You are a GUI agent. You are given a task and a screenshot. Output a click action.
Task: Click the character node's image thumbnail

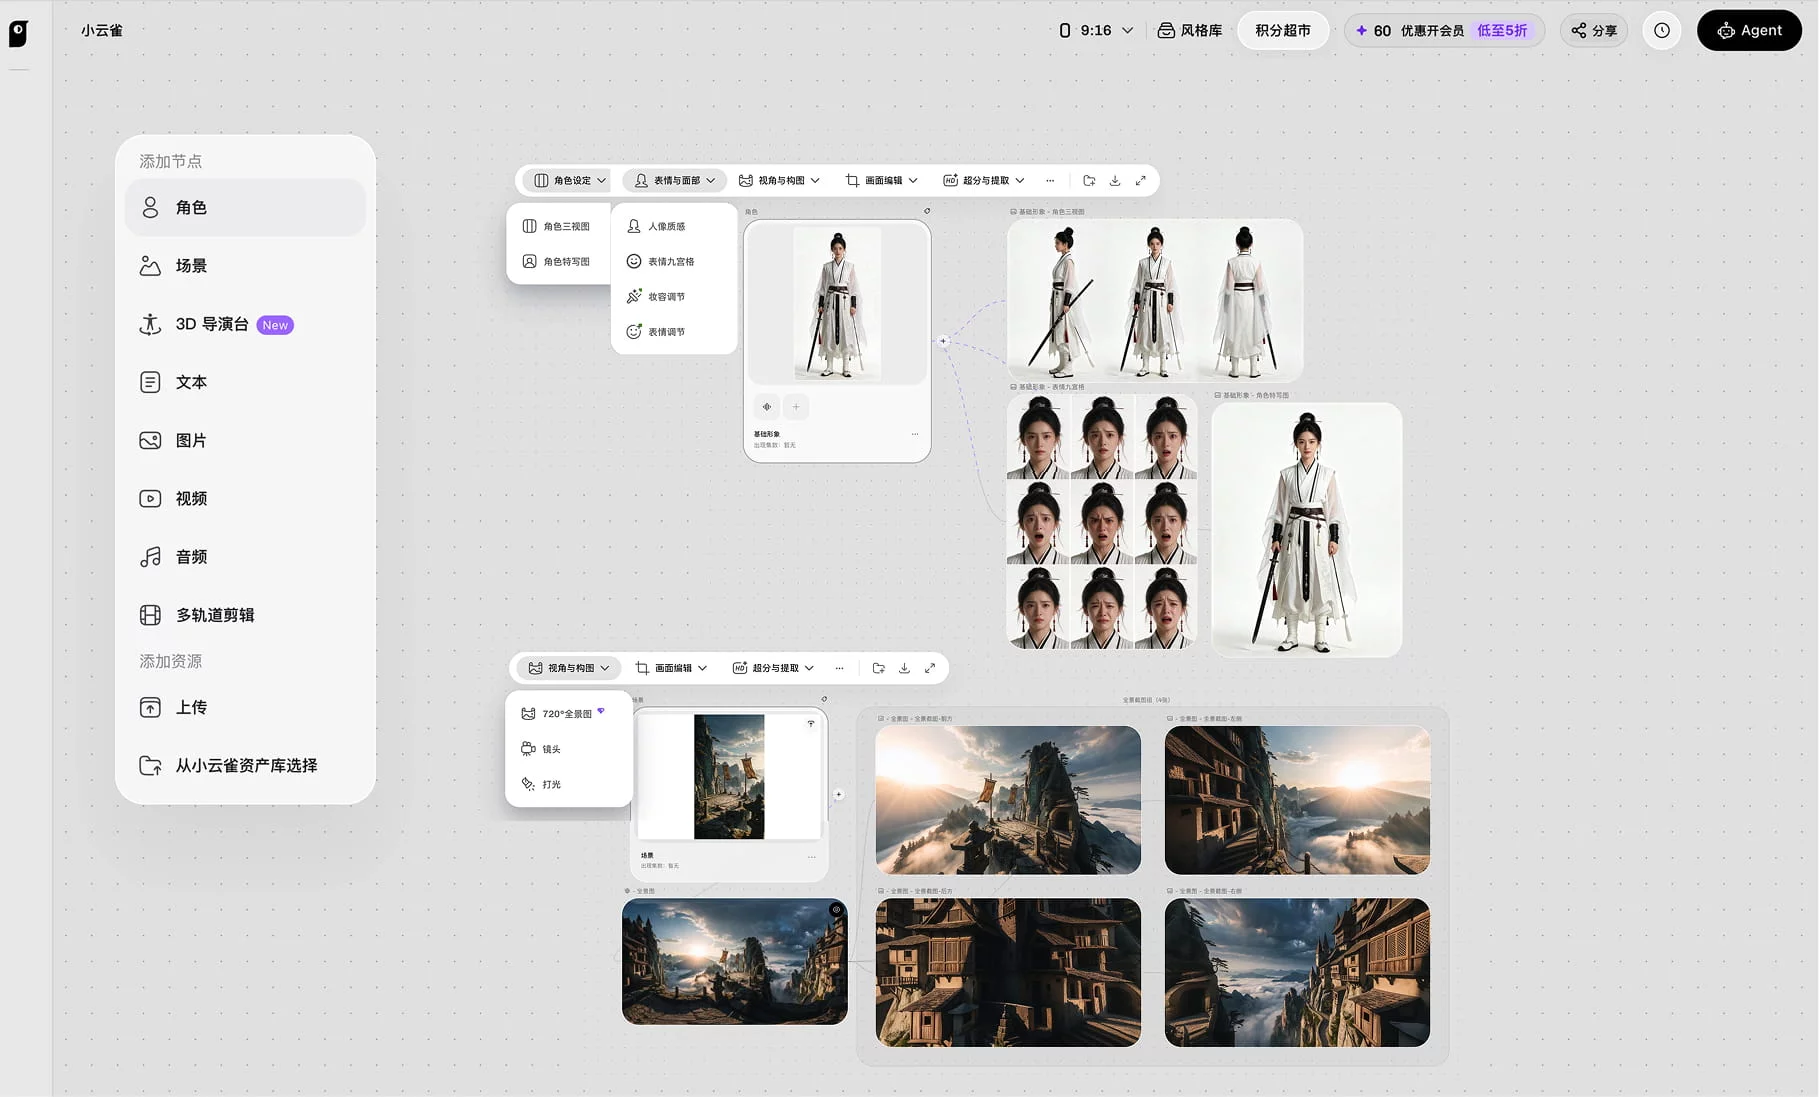[837, 303]
